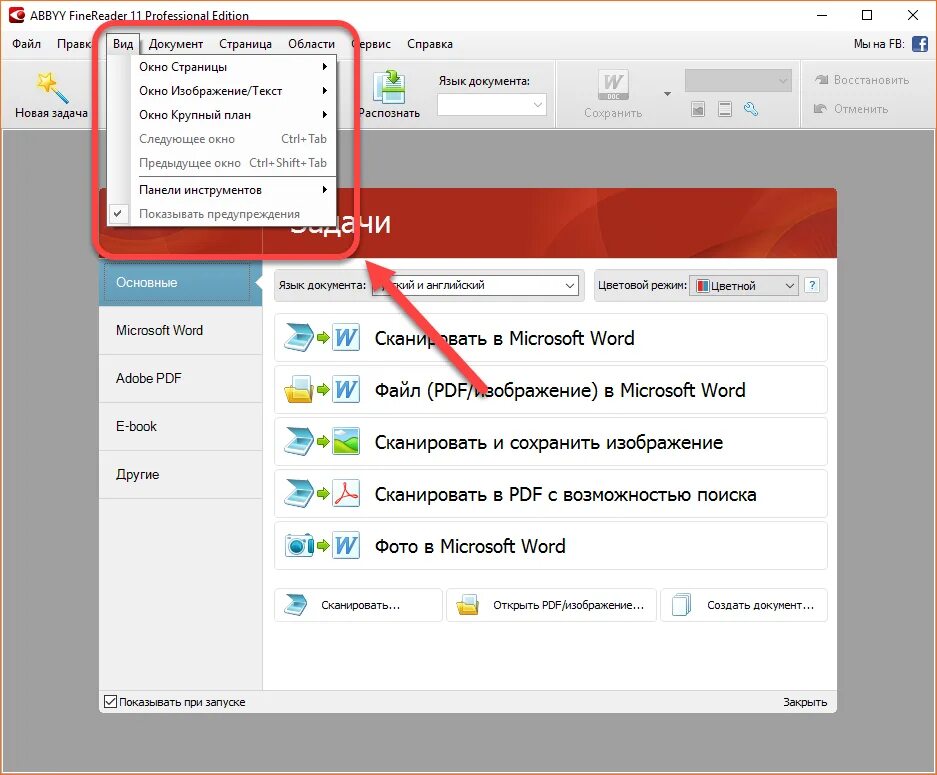Open the Документ menu
The height and width of the screenshot is (775, 937).
tap(176, 44)
